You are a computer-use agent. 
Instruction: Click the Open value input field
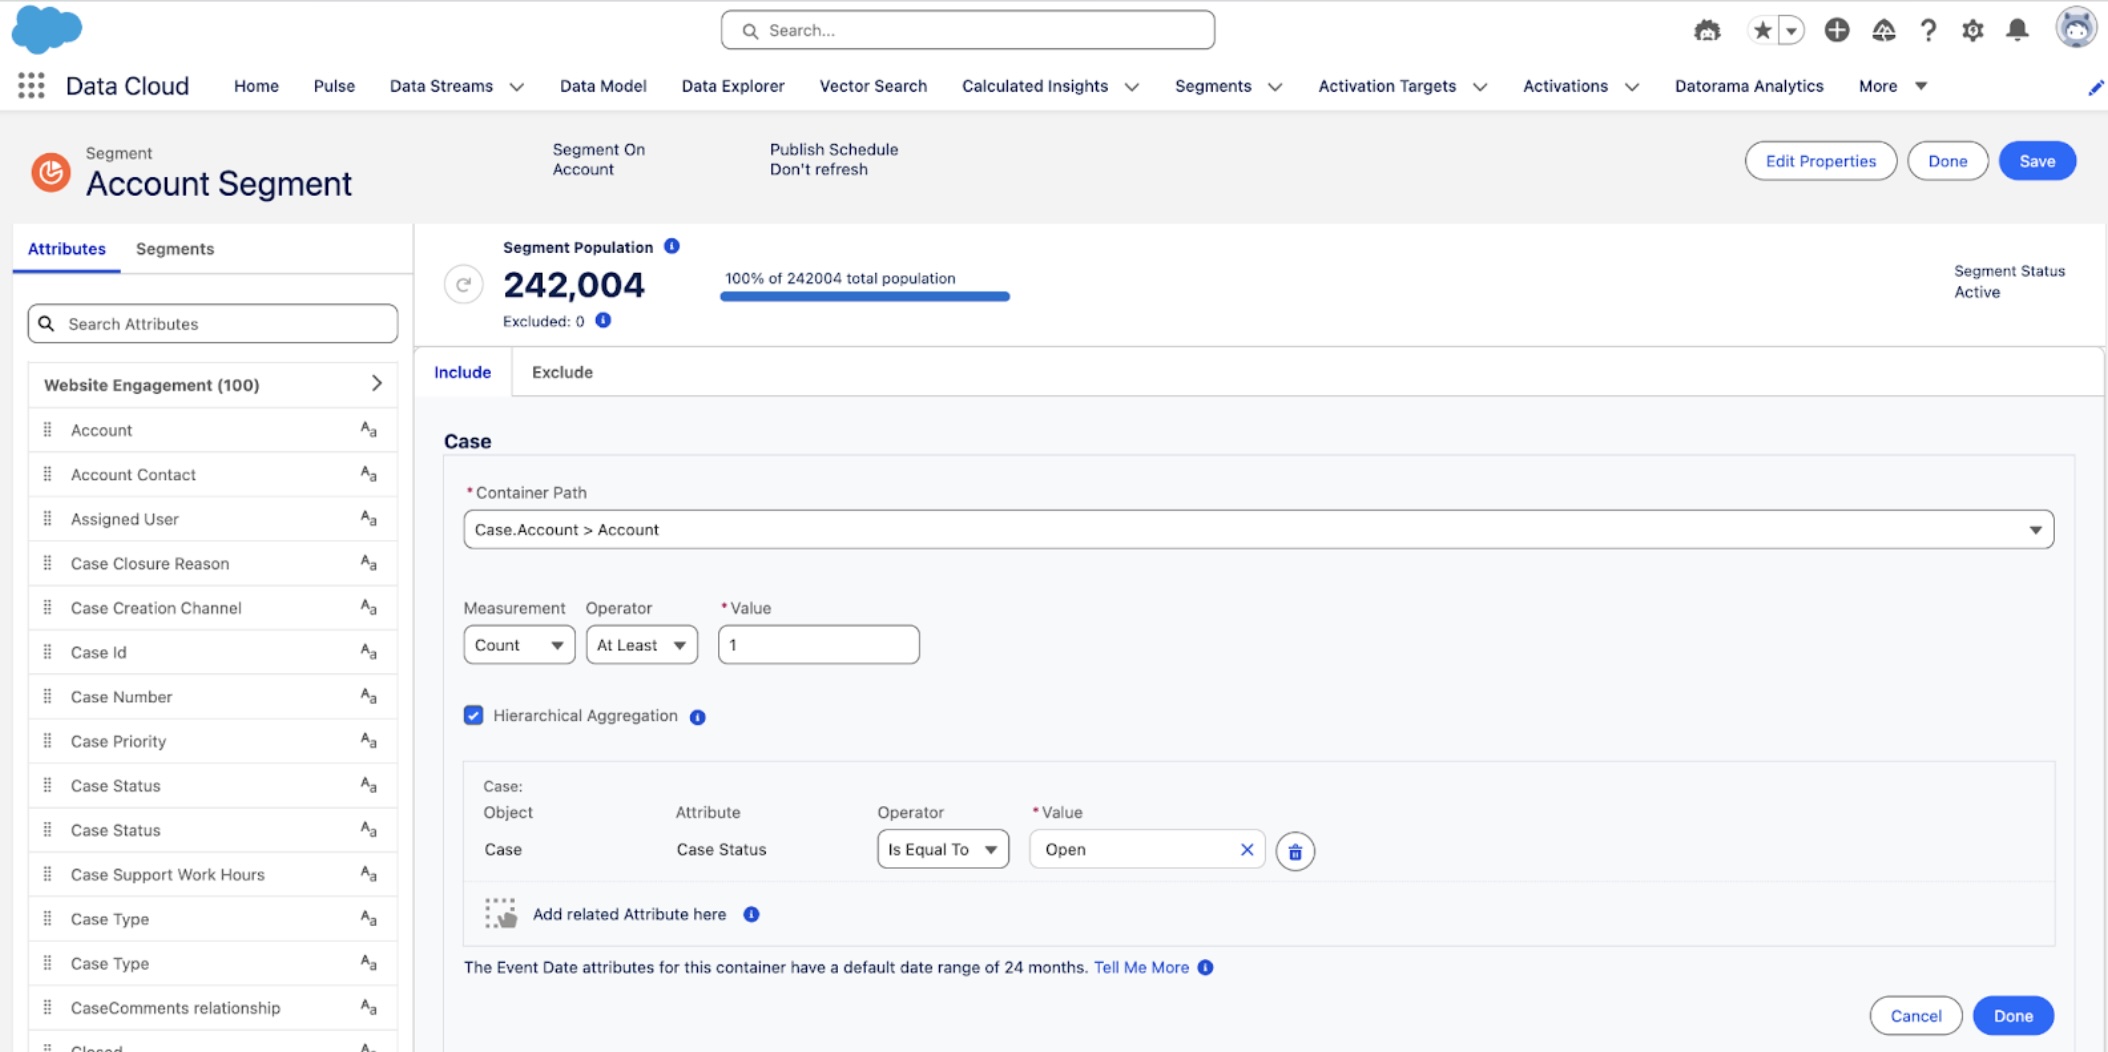1146,849
